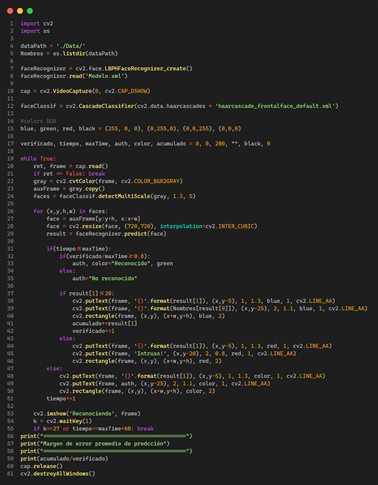Click the detectMultiScale(gray, 1.3, 5) line
The image size is (378, 485).
tap(114, 196)
